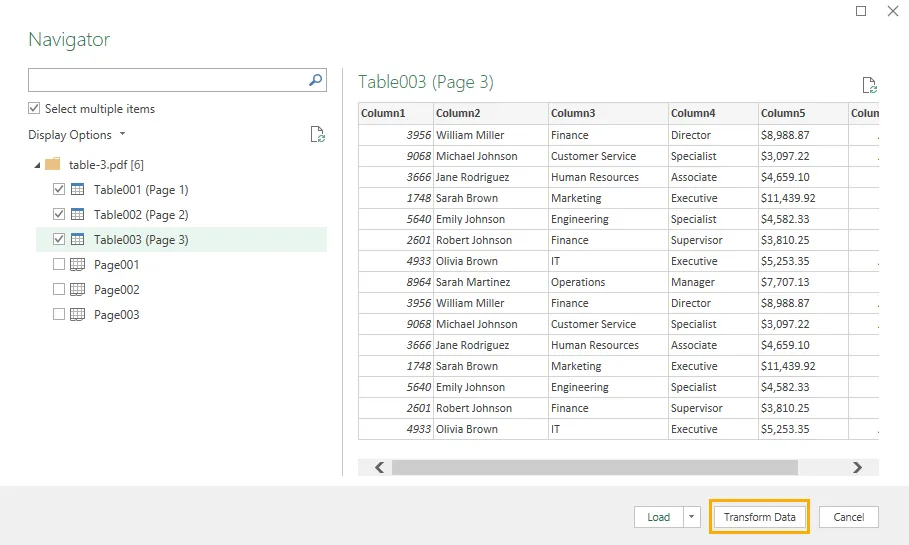Click the Column3 header

pyautogui.click(x=608, y=113)
